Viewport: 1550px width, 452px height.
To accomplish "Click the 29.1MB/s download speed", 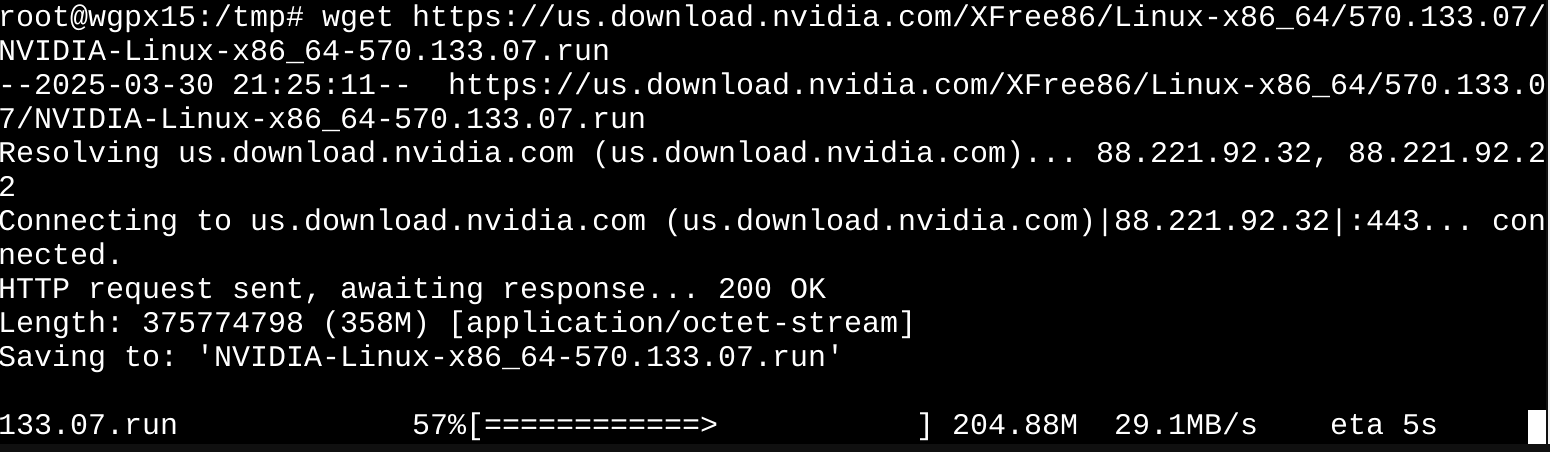I will pyautogui.click(x=1185, y=426).
